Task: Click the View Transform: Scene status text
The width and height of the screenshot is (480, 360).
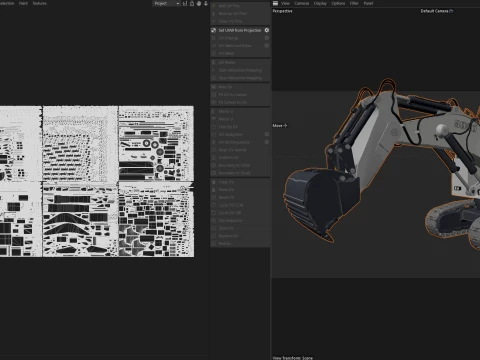Action: click(293, 358)
